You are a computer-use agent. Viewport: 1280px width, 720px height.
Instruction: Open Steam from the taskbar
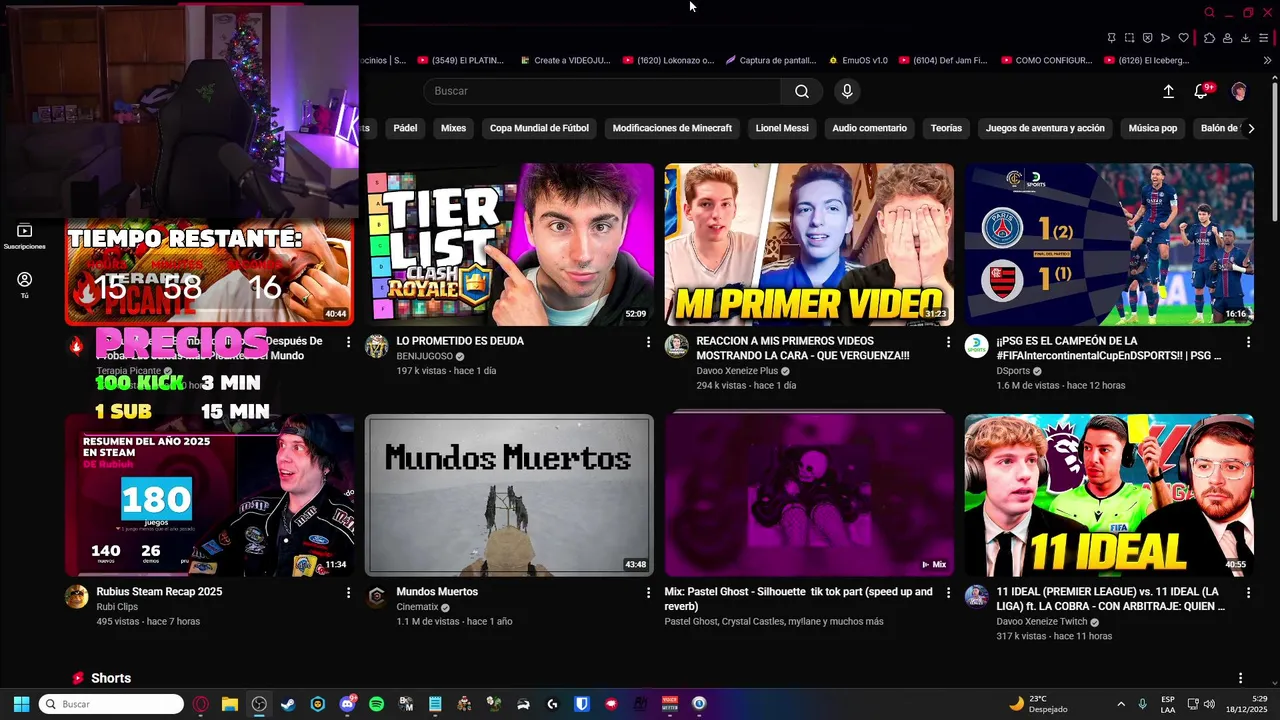coord(288,704)
